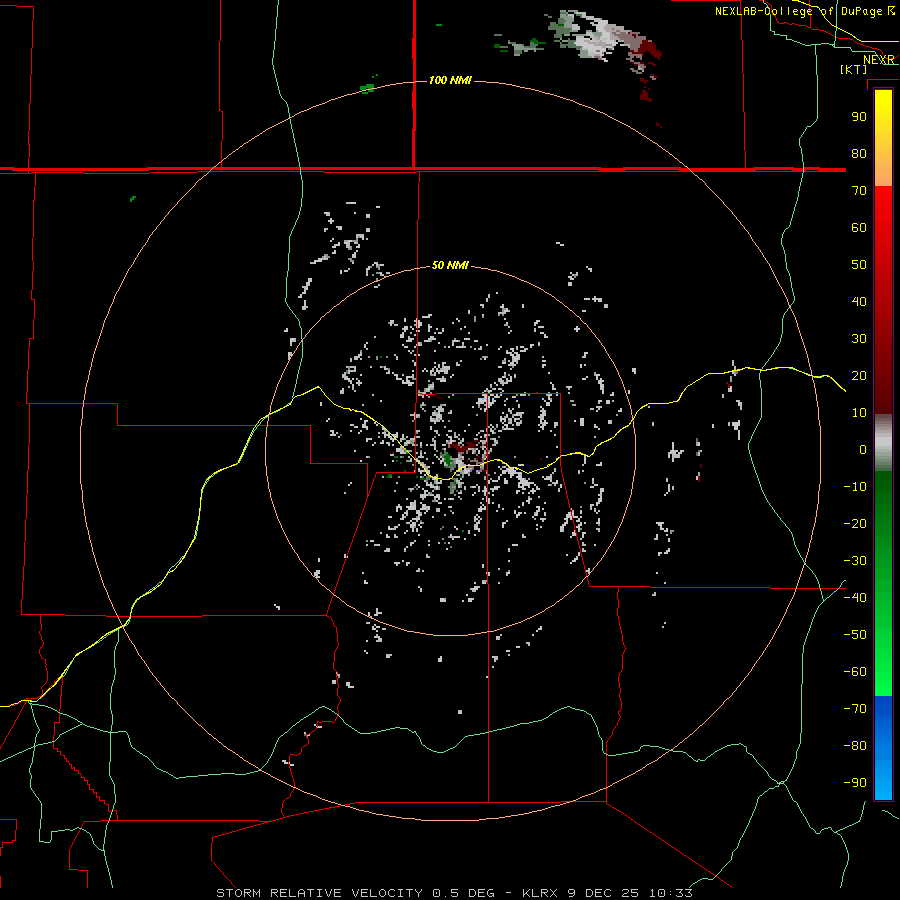The width and height of the screenshot is (900, 900).
Task: Click the gray zero-velocity segment of the color bar
Action: (883, 443)
